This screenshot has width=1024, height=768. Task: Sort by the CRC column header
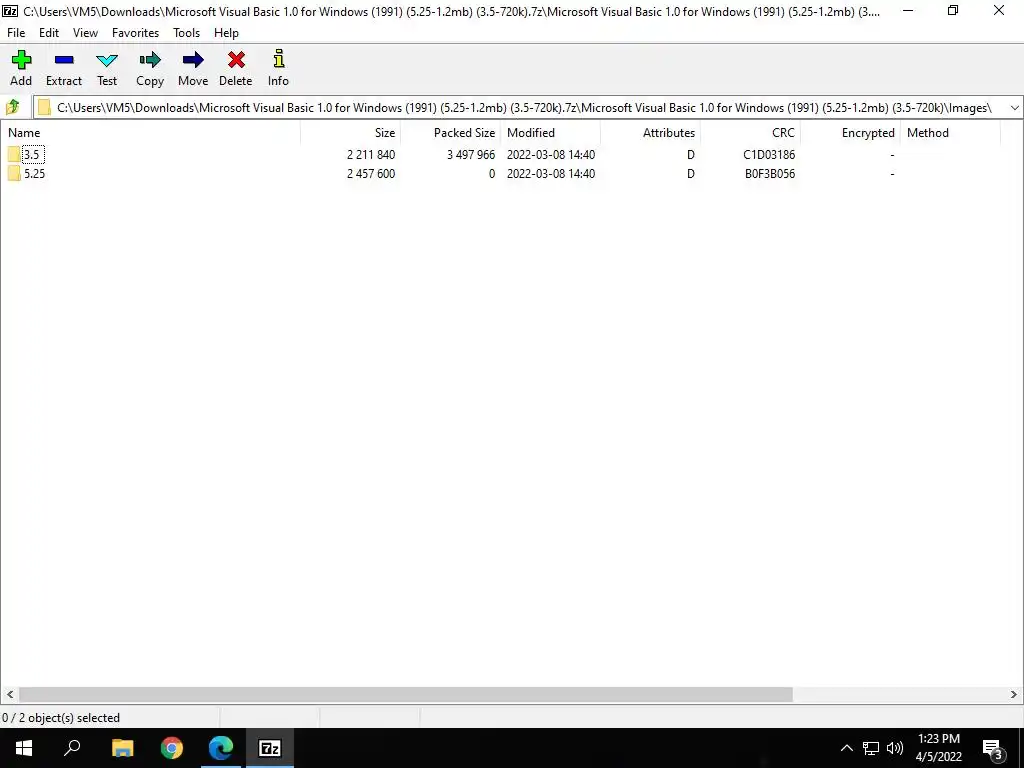coord(750,133)
